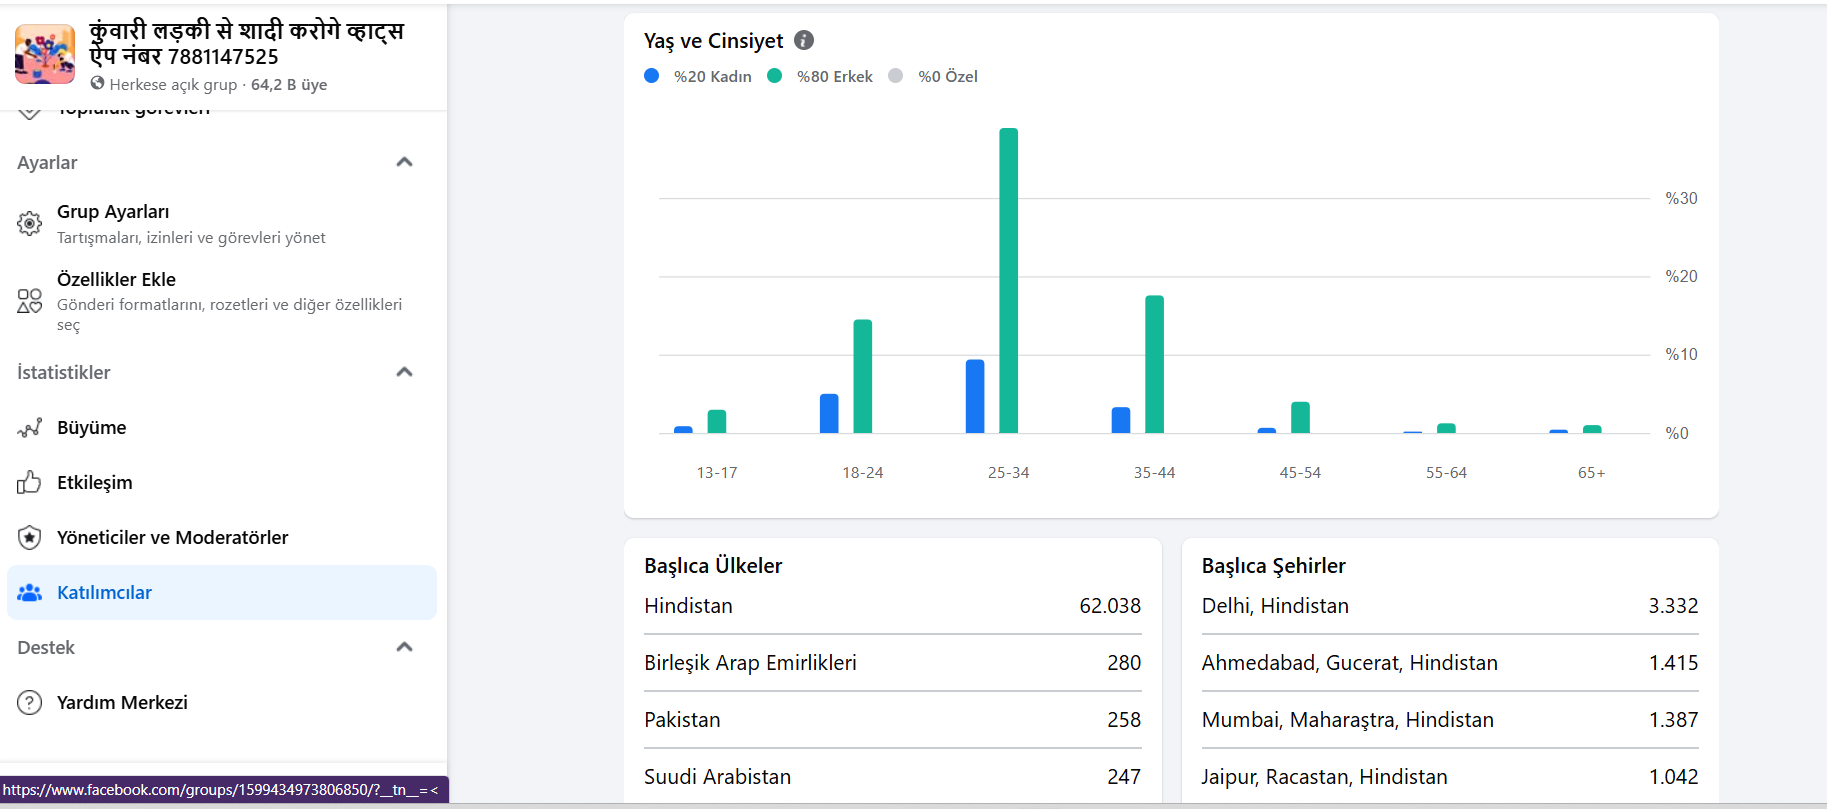
Task: Click the Özellikler Ekle shapes icon
Action: pyautogui.click(x=30, y=301)
